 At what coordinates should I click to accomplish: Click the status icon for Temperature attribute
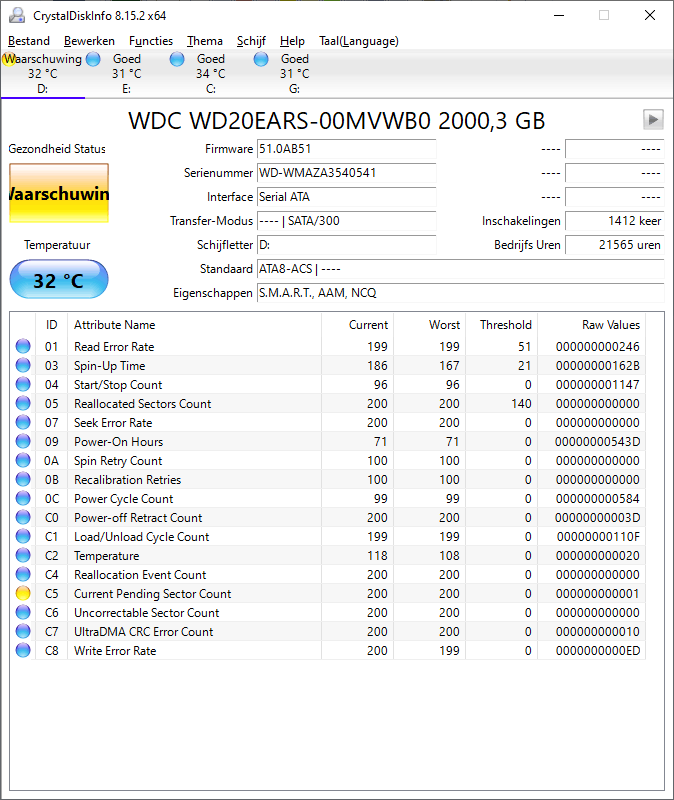[23, 555]
